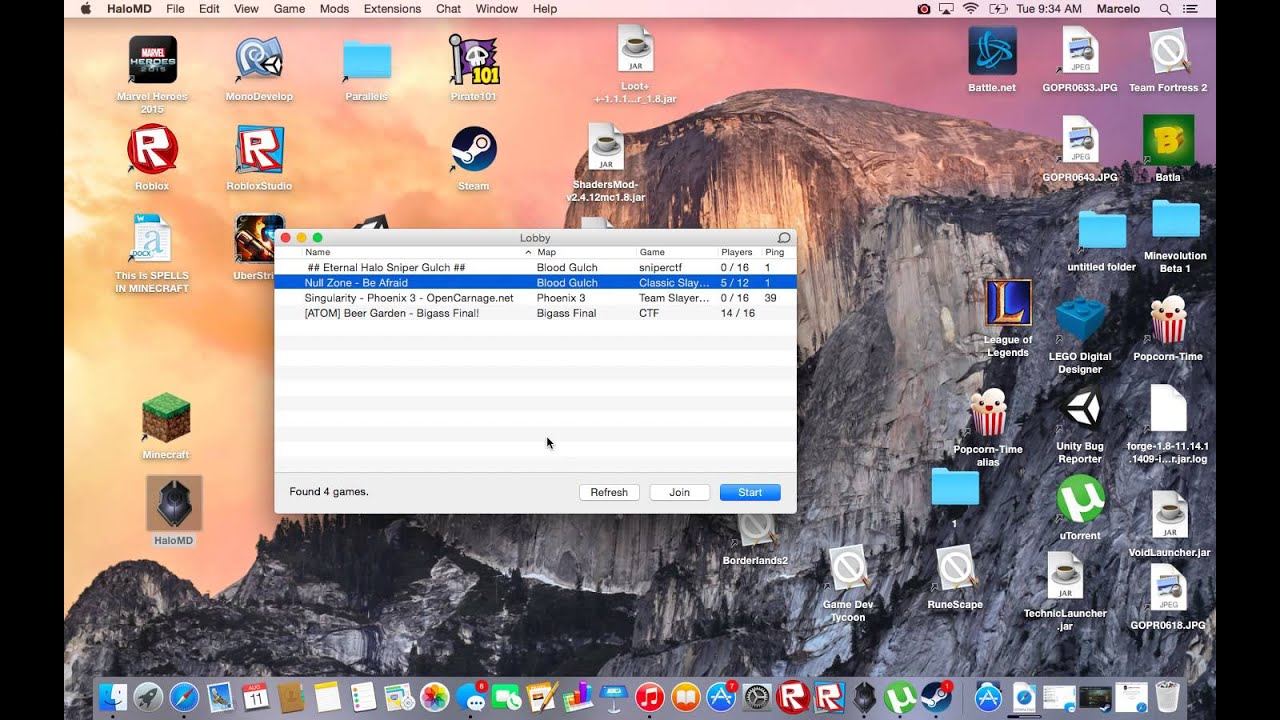Open the Window menu
The height and width of the screenshot is (720, 1280).
[496, 9]
